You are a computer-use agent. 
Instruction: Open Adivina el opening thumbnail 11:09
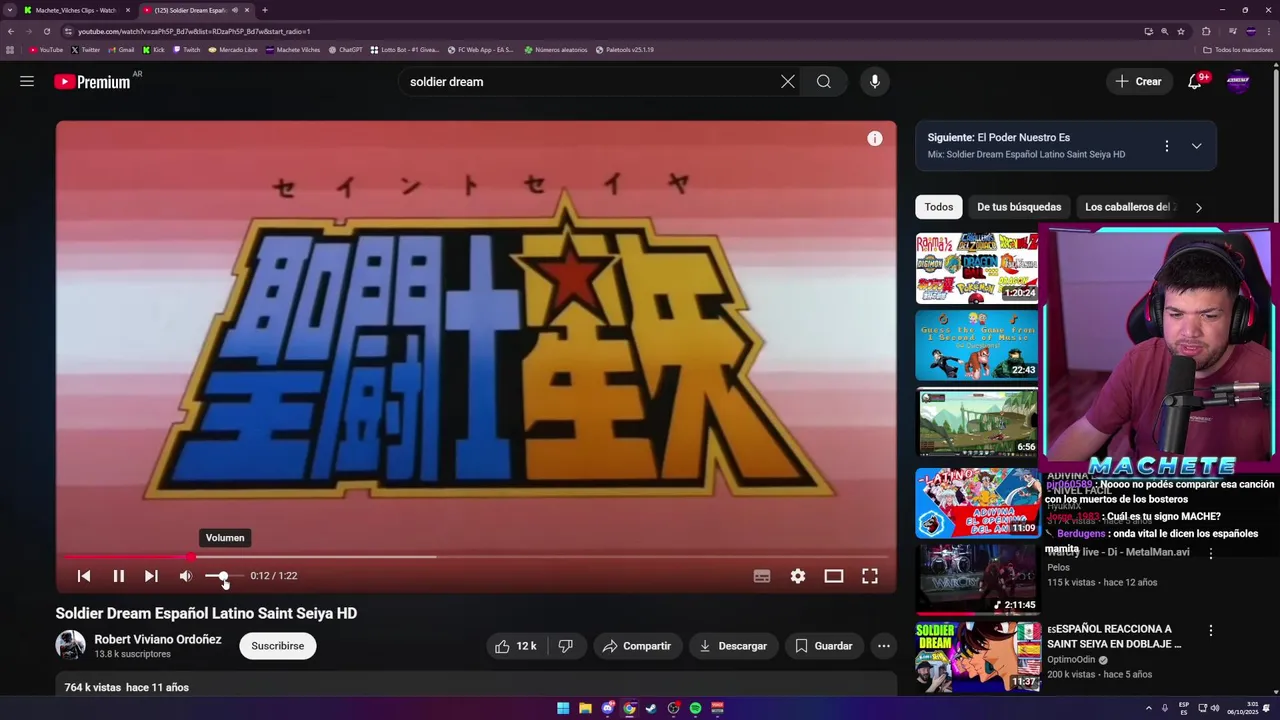click(x=977, y=503)
